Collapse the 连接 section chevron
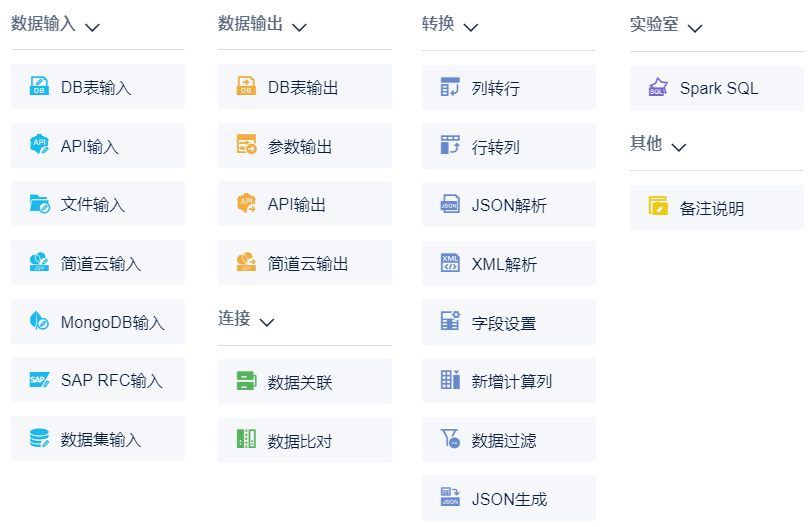The image size is (810, 527). coord(266,322)
